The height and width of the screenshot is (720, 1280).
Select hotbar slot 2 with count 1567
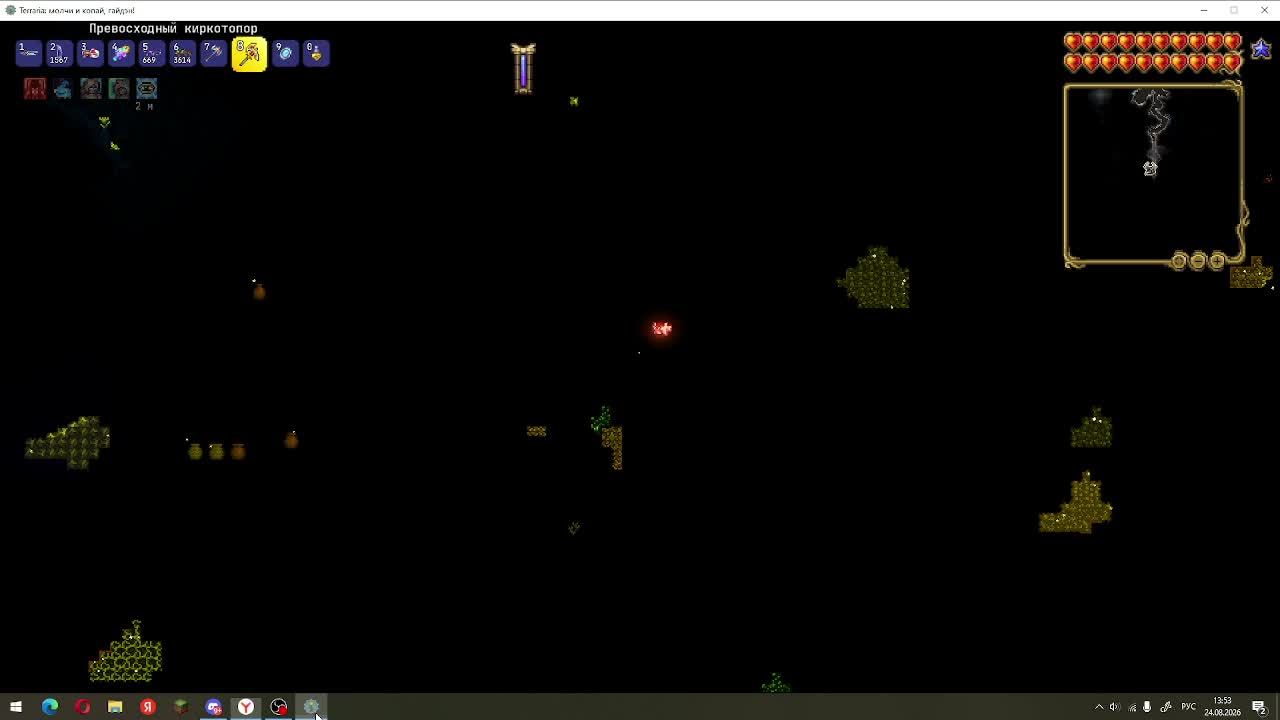pos(59,52)
